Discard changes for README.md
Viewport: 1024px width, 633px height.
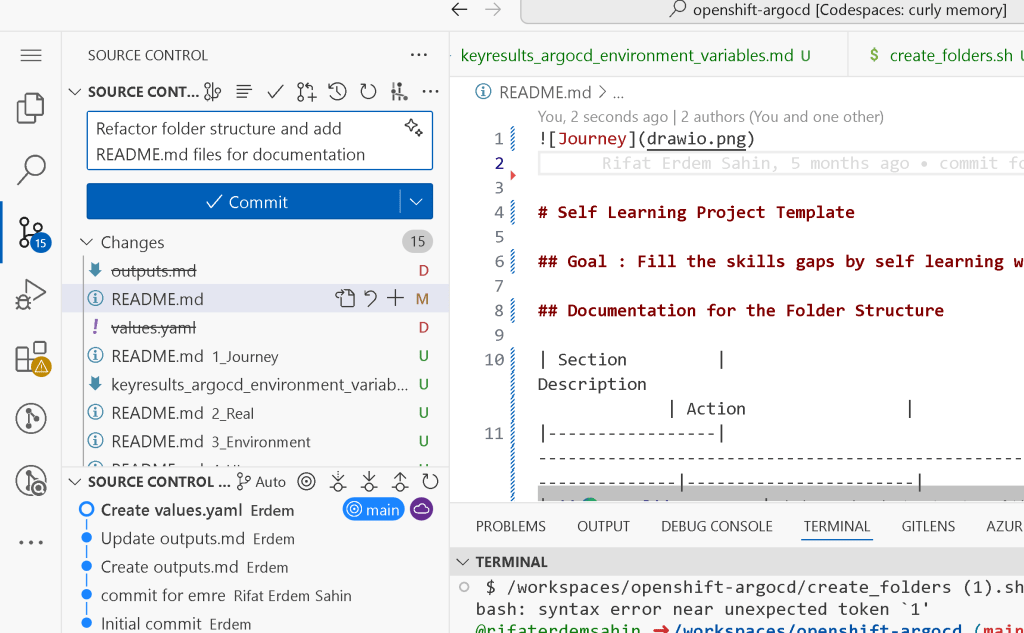coord(370,299)
